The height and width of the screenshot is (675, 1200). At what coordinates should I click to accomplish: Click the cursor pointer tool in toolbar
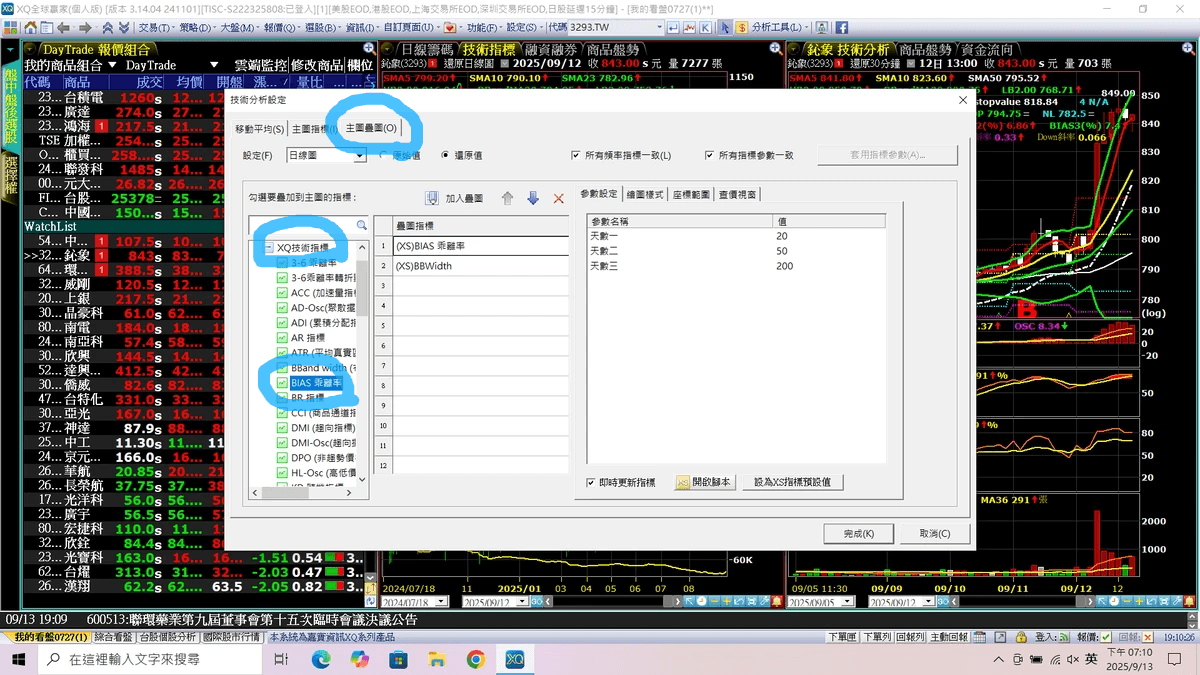(x=725, y=27)
